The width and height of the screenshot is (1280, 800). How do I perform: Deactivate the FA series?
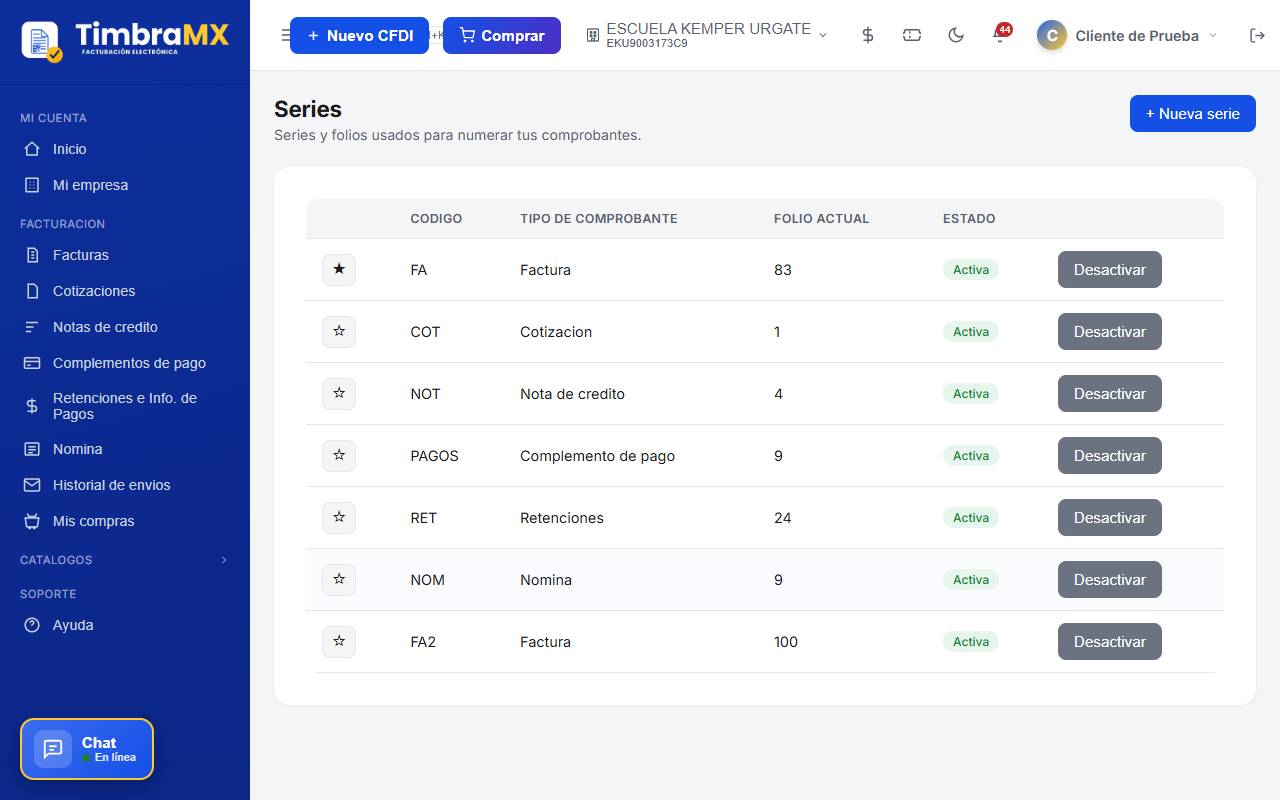point(1110,270)
